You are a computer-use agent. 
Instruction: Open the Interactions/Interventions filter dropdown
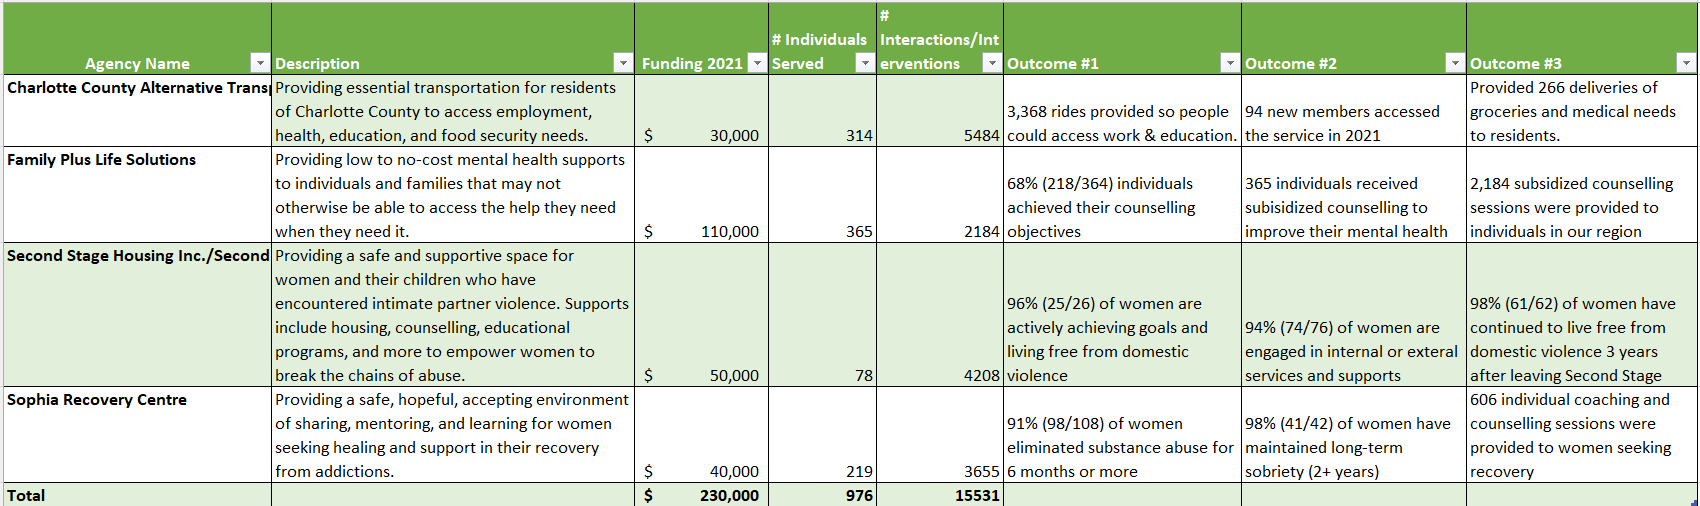992,63
